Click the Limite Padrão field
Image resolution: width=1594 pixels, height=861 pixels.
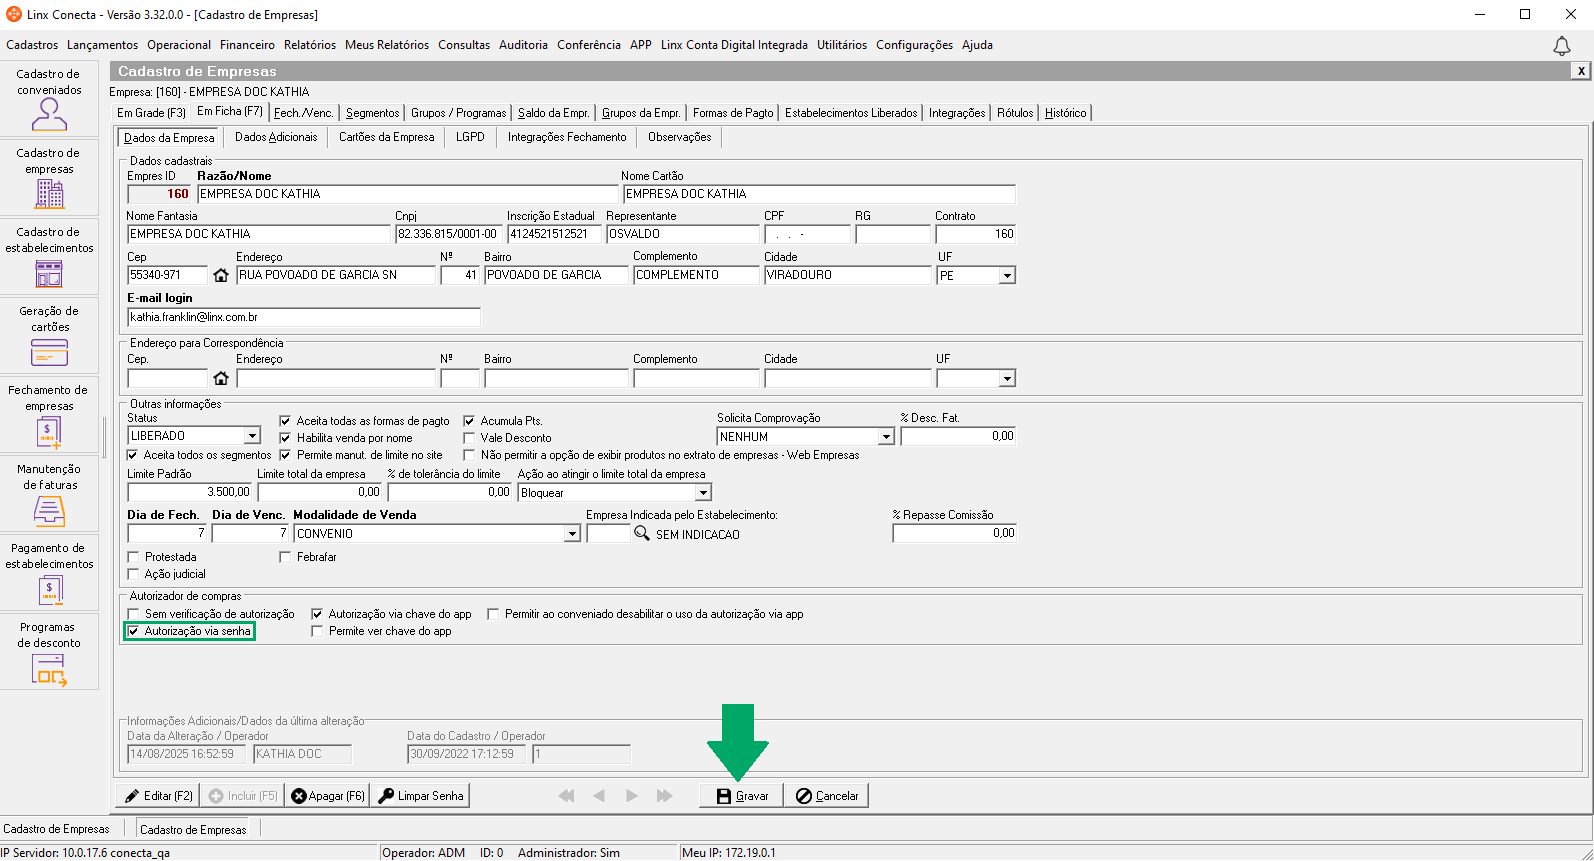[x=190, y=492]
